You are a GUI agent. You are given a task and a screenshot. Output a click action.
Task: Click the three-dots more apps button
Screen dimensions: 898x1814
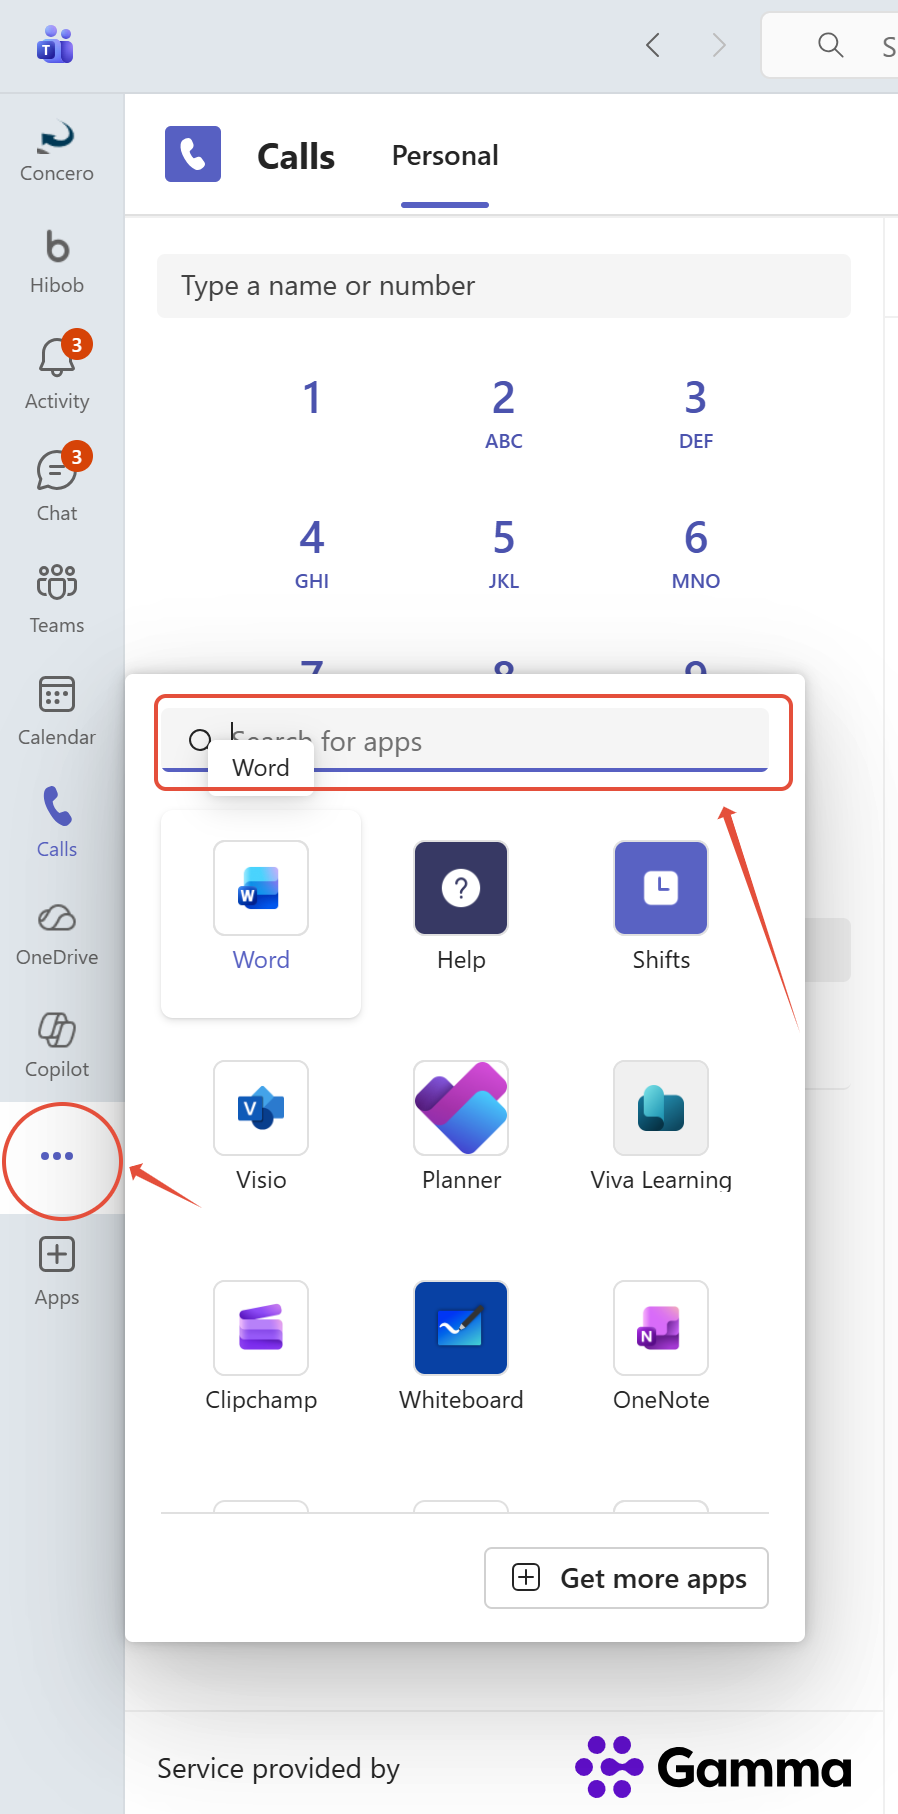click(57, 1156)
